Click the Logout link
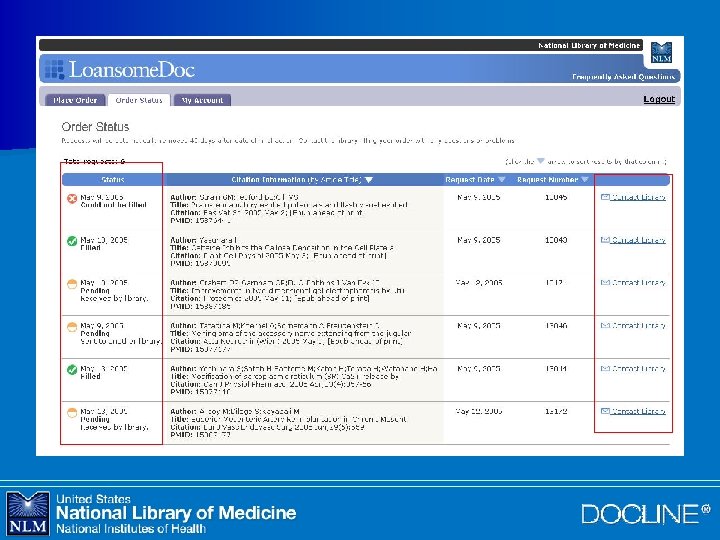Image resolution: width=720 pixels, height=540 pixels. (x=659, y=99)
